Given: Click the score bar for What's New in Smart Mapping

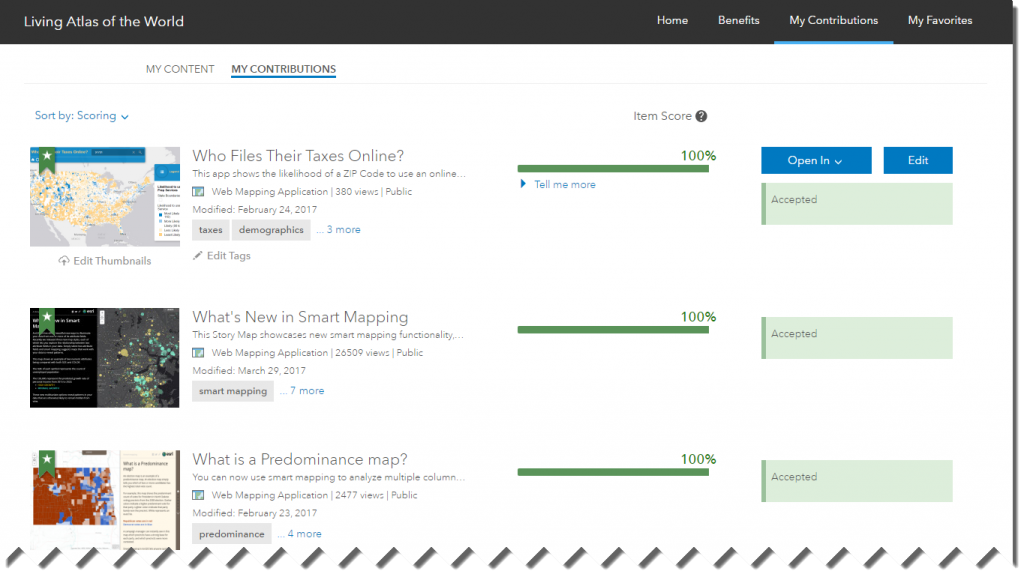Looking at the screenshot, I should pos(613,330).
